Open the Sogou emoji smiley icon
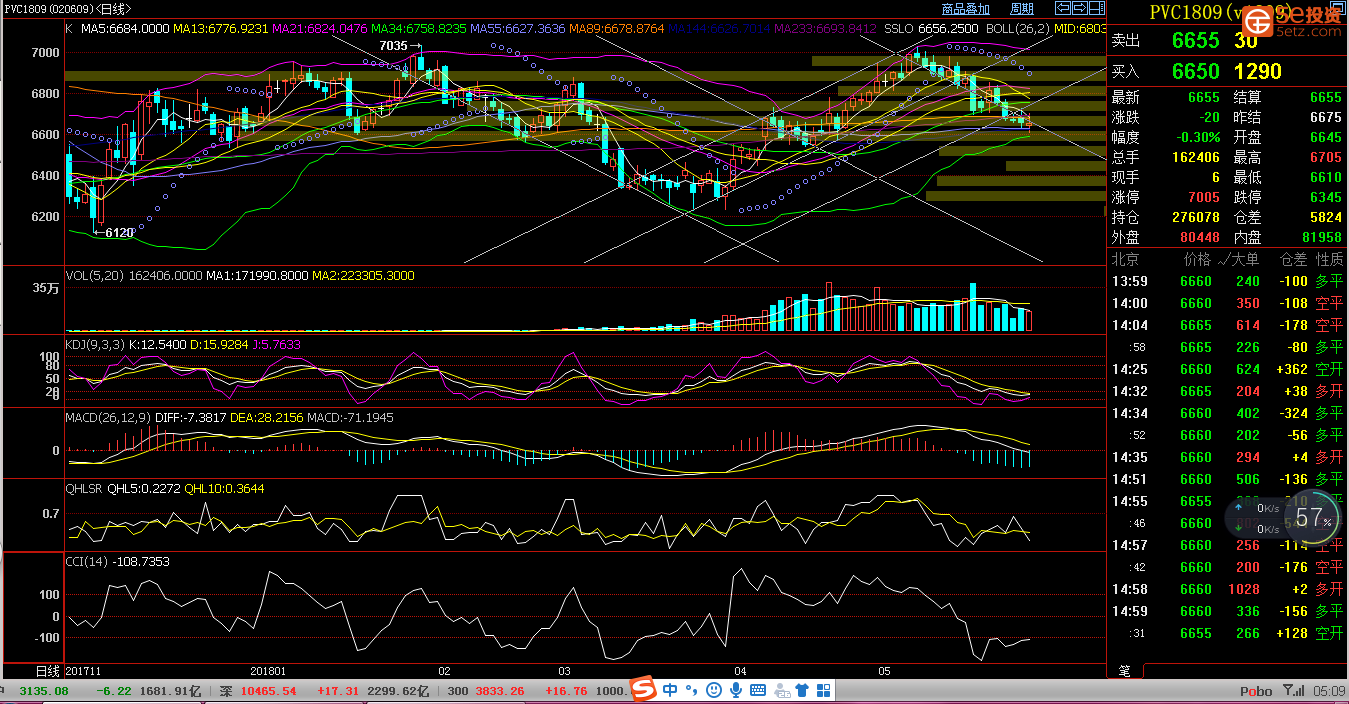 click(x=714, y=690)
